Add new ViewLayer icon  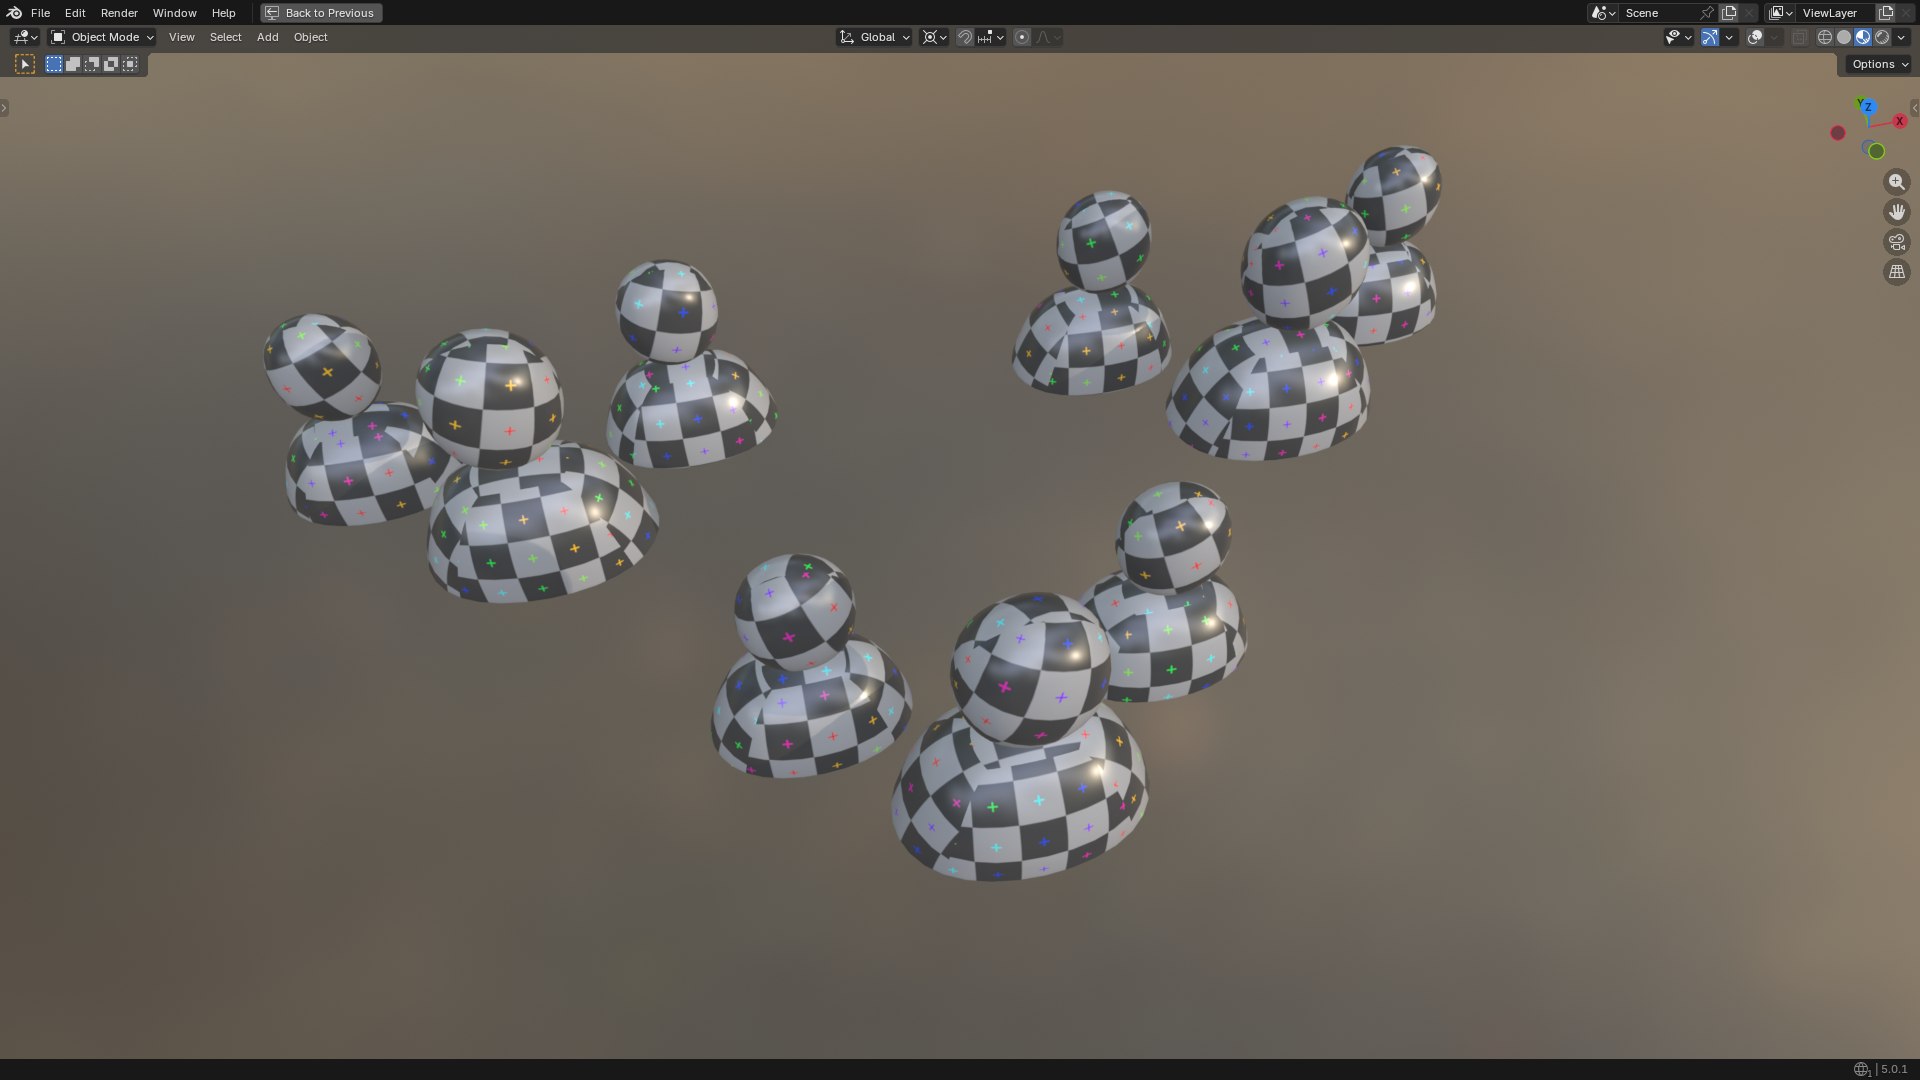[x=1886, y=13]
